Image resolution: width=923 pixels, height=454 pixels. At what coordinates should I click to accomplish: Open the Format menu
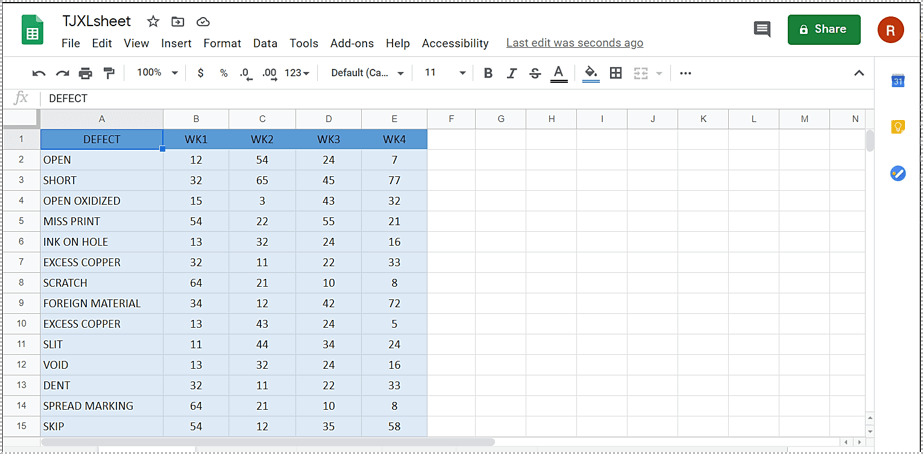[222, 43]
